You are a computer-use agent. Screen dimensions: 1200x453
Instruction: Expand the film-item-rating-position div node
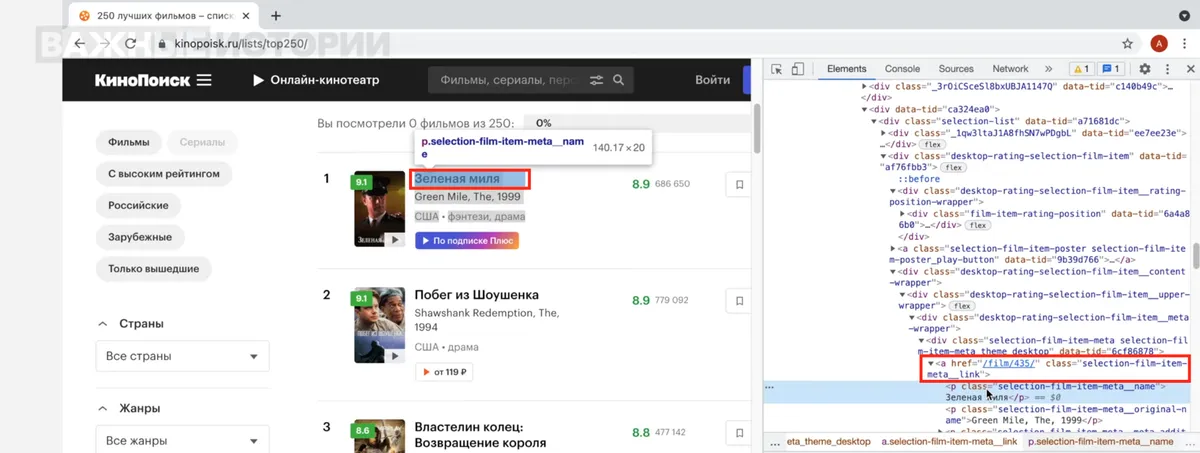[903, 214]
